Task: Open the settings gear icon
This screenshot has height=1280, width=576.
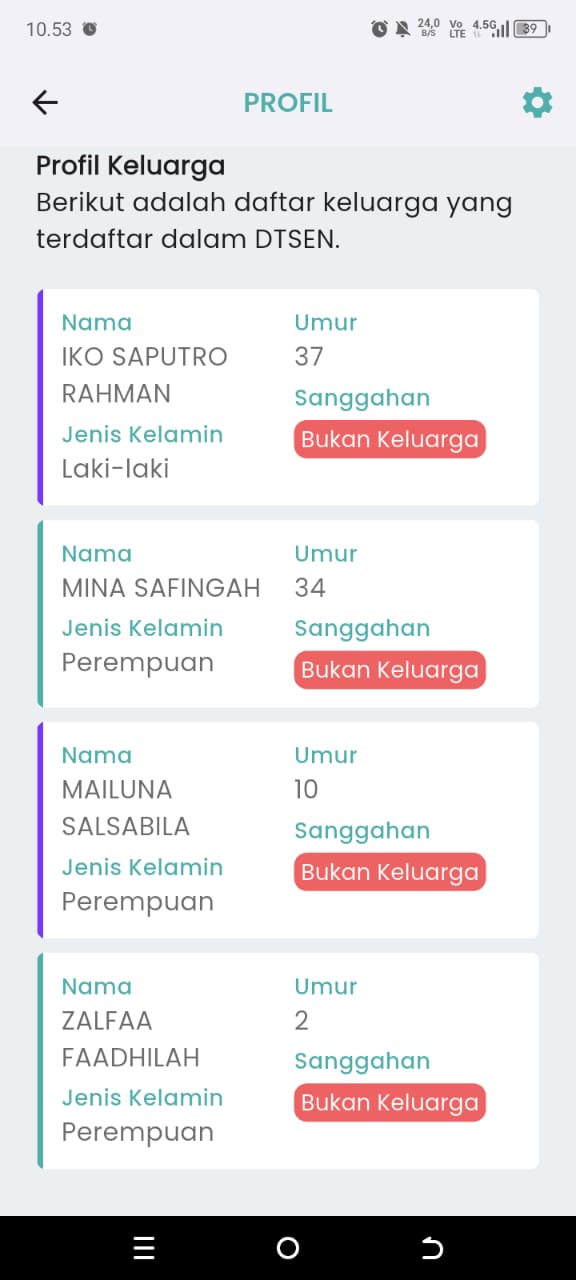Action: (x=537, y=102)
